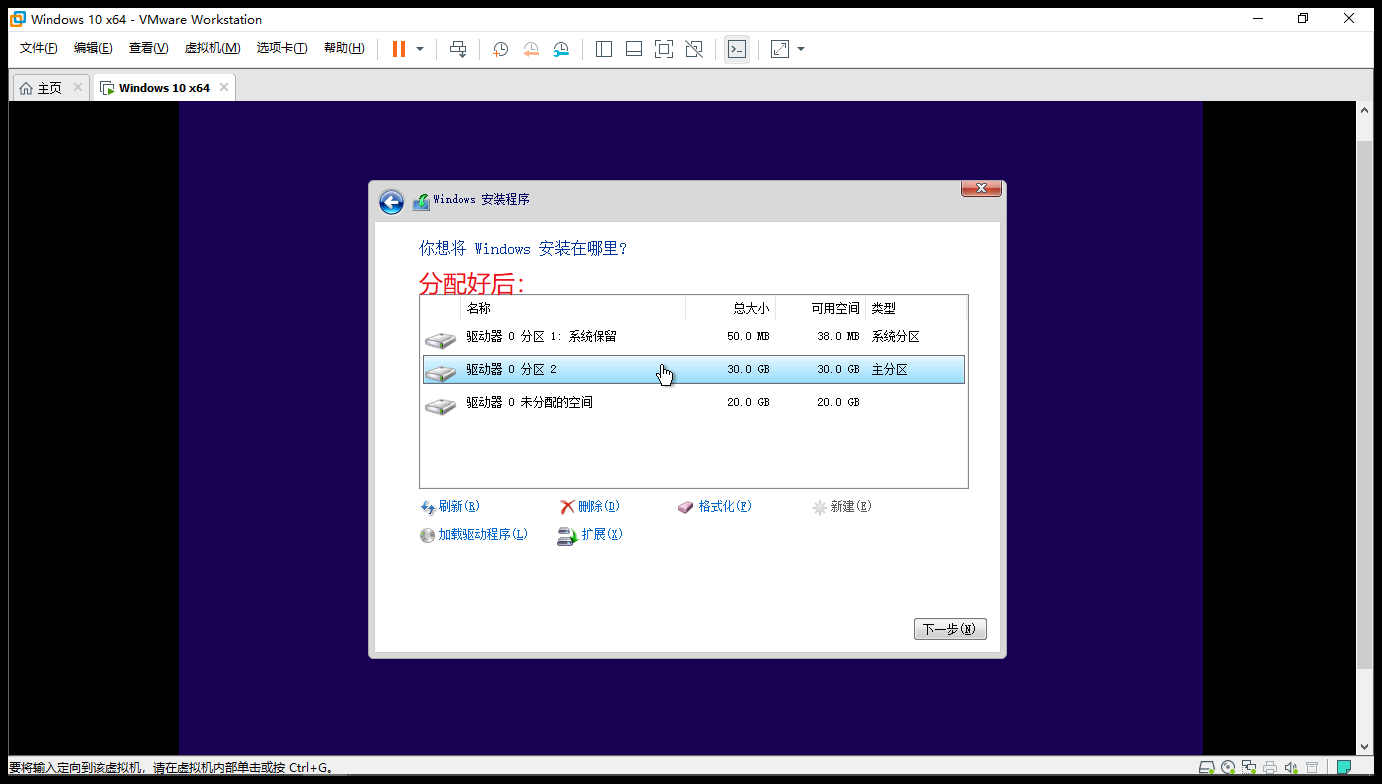Toggle Unity mode icon in toolbar

click(x=694, y=49)
